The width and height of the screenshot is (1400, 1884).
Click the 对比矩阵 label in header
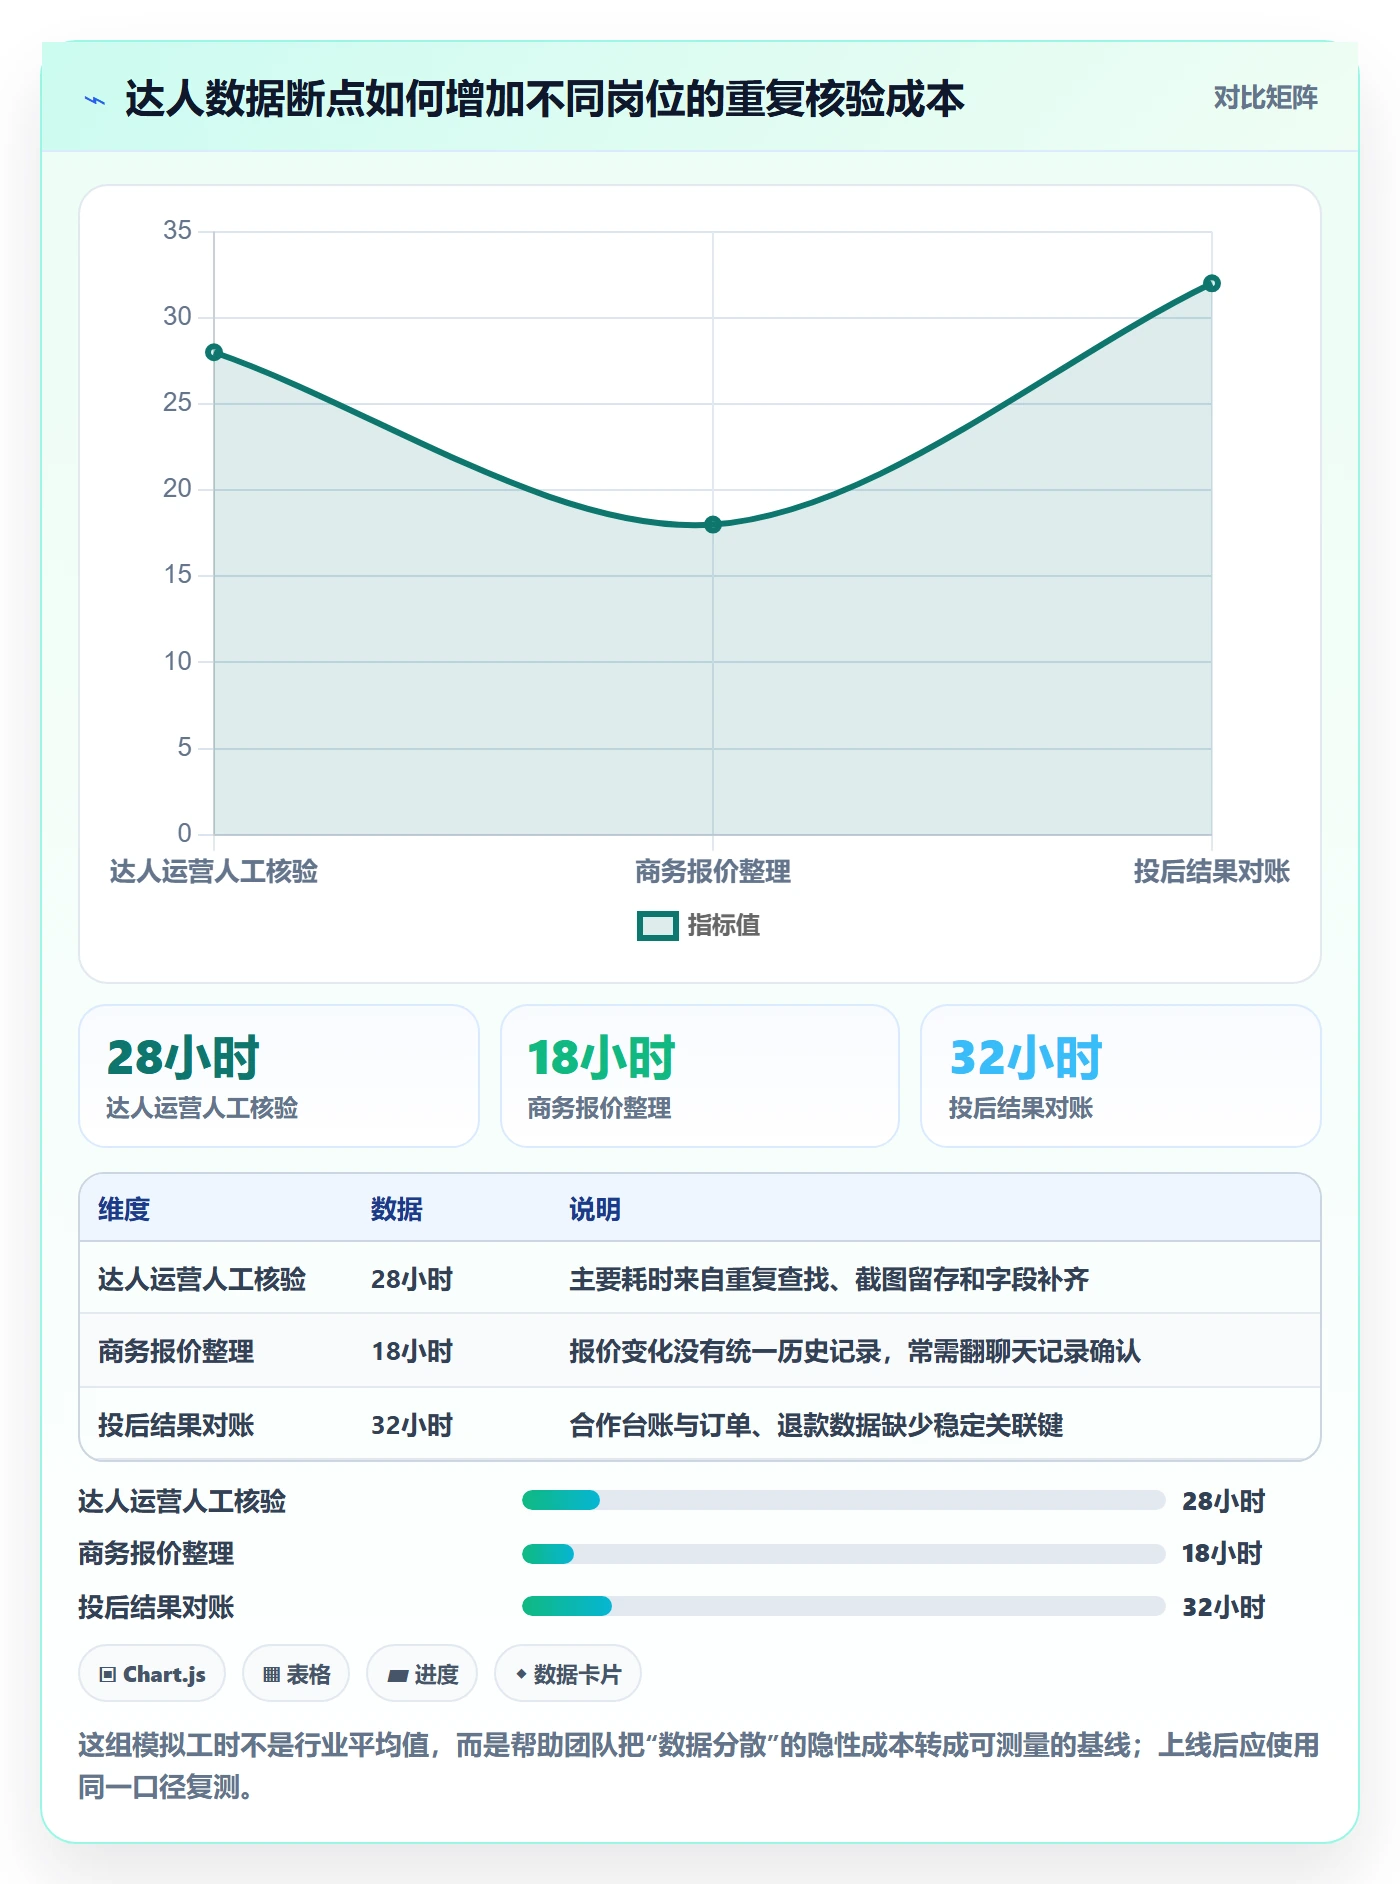click(x=1265, y=98)
